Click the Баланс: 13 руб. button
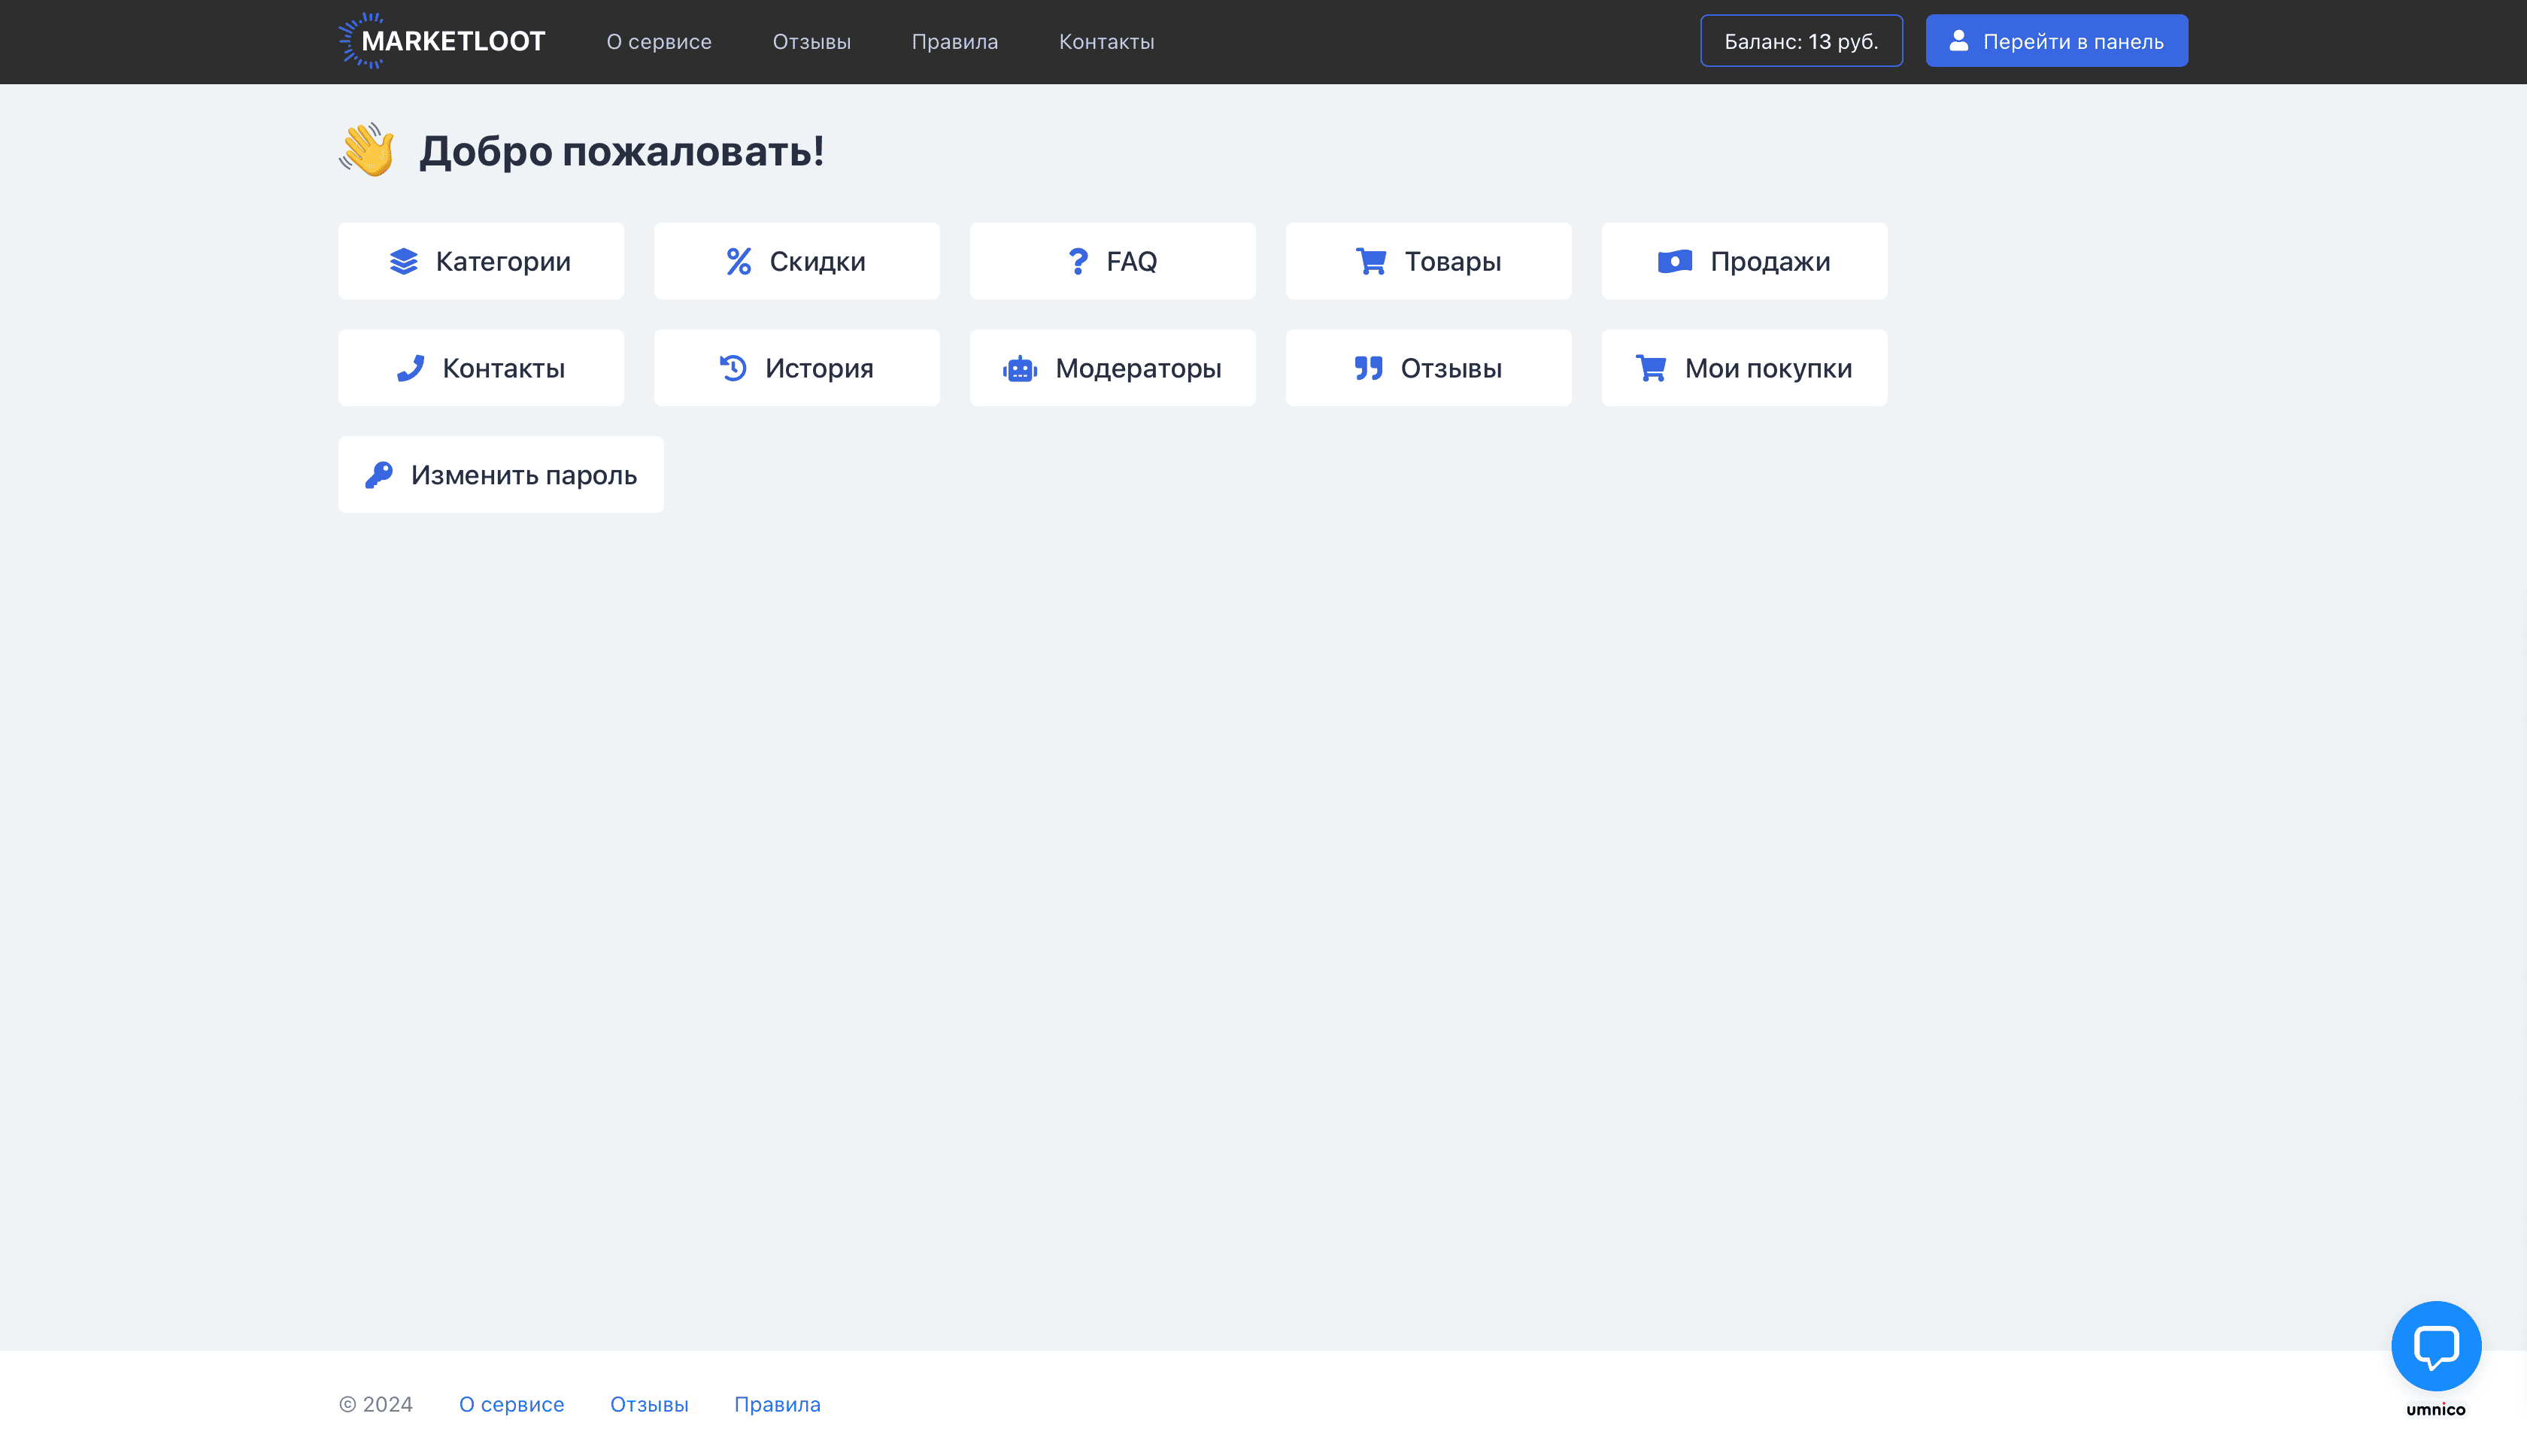Image resolution: width=2527 pixels, height=1456 pixels. 1800,41
